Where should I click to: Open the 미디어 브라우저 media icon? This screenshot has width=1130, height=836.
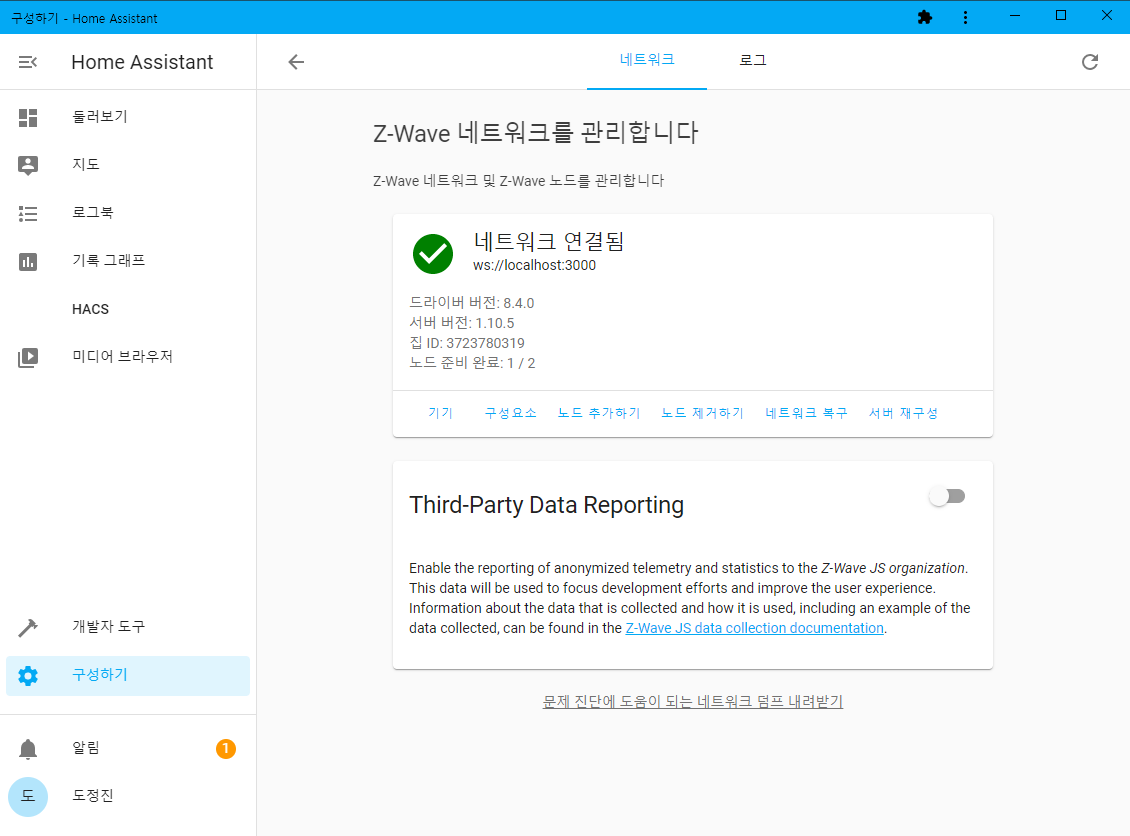(27, 357)
